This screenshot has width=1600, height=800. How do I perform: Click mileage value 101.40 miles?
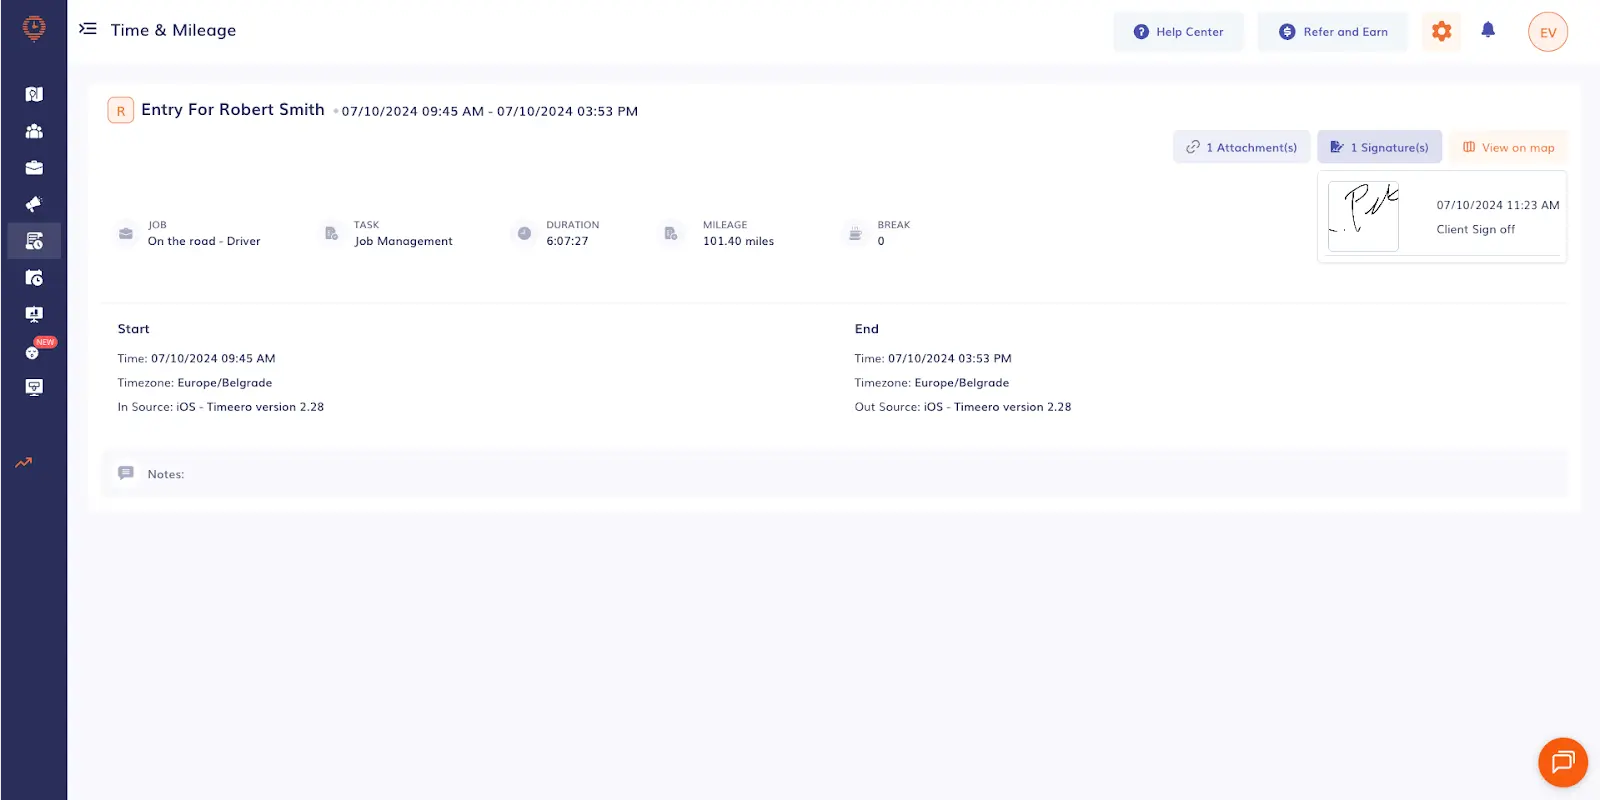click(738, 242)
